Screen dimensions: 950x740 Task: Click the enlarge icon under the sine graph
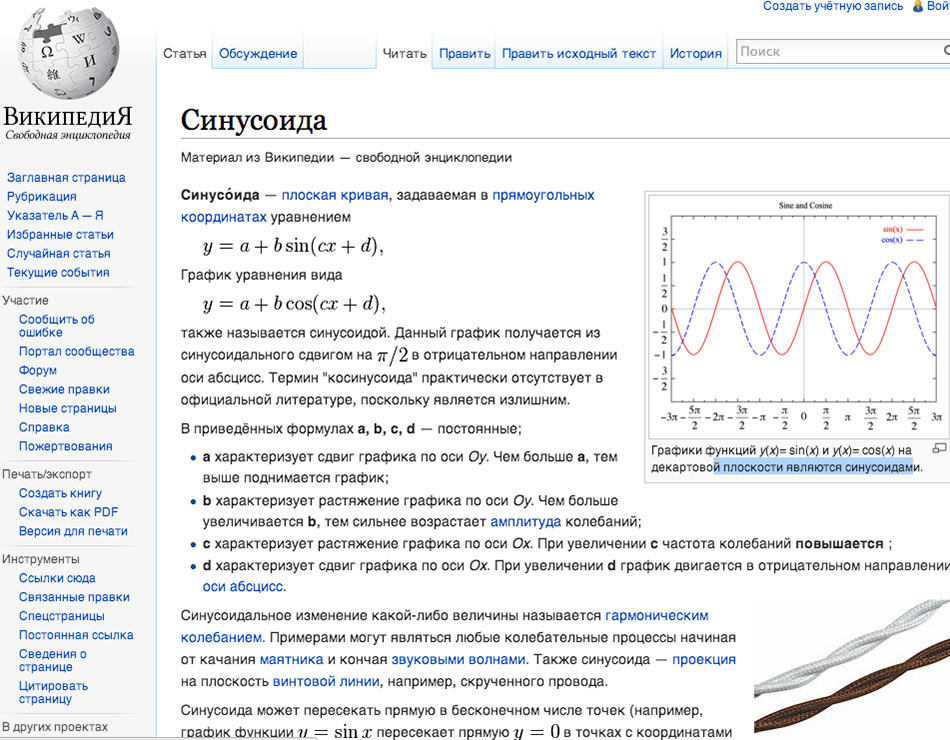click(938, 449)
